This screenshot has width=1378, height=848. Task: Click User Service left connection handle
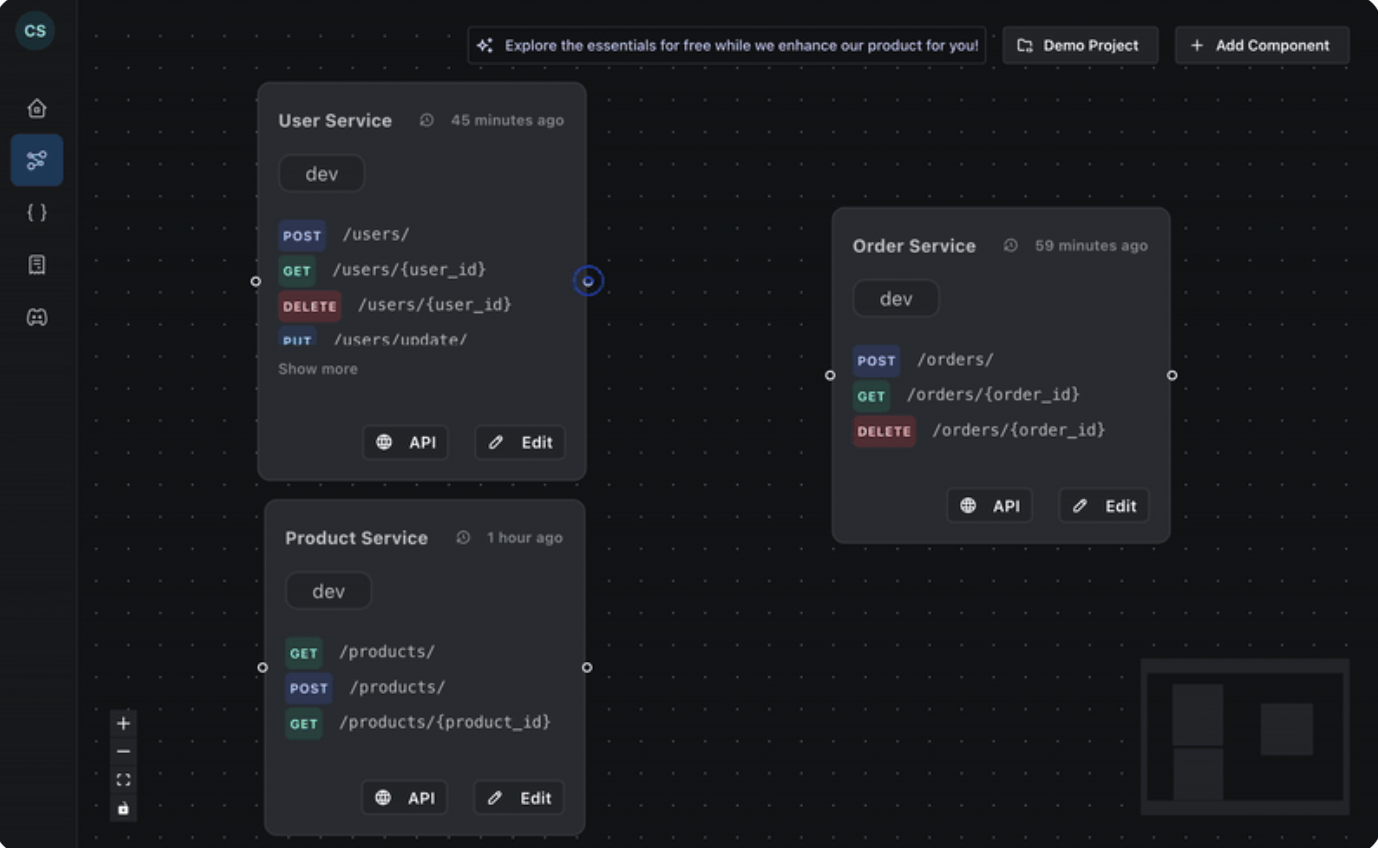(256, 281)
